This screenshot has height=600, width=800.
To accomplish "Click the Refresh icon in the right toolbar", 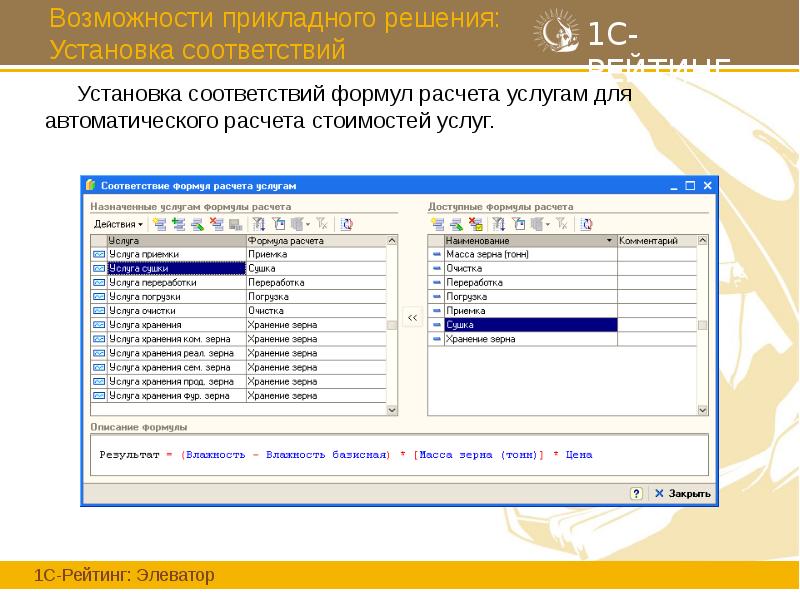I will (x=586, y=222).
